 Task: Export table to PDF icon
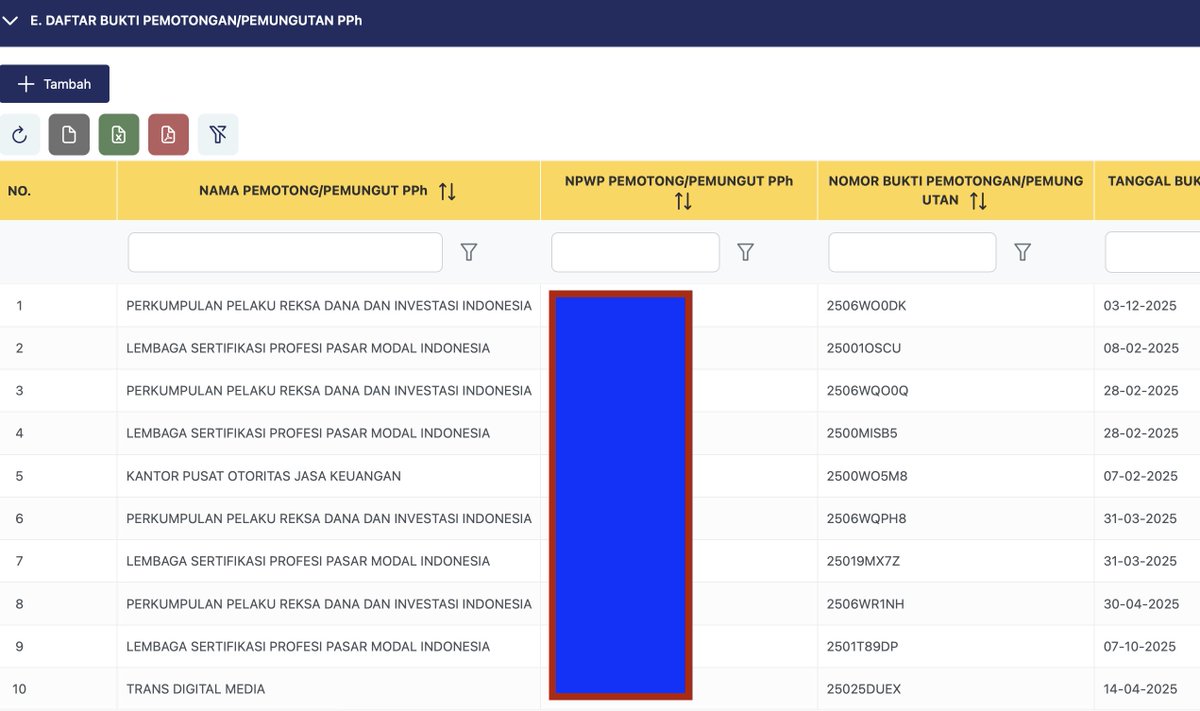point(168,134)
